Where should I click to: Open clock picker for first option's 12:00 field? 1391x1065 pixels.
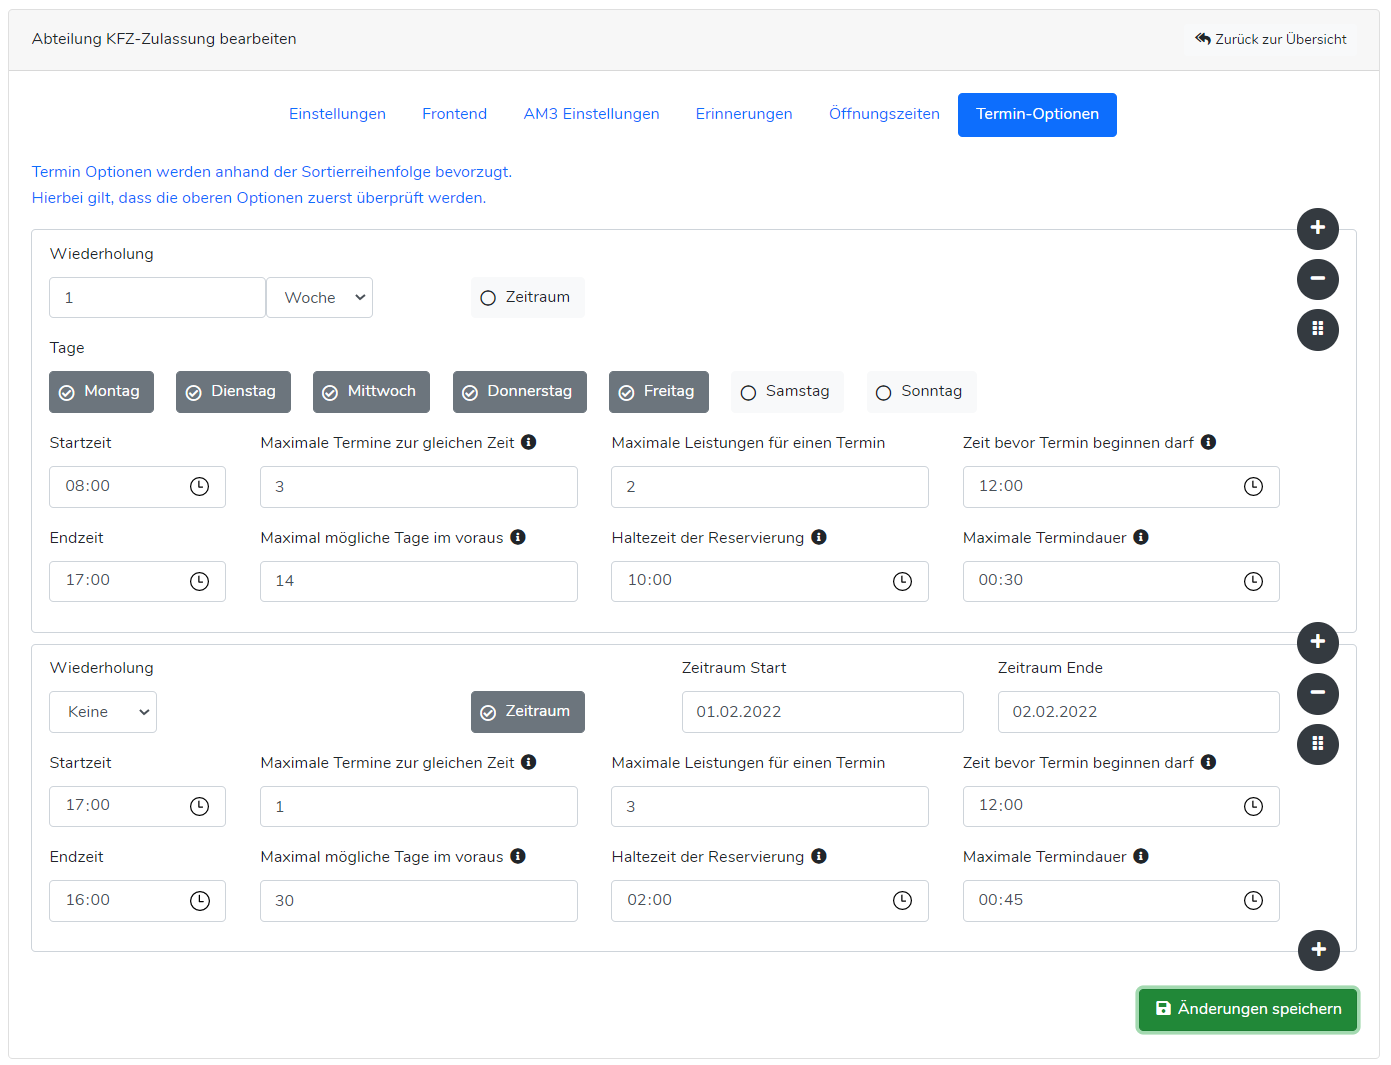coord(1253,486)
